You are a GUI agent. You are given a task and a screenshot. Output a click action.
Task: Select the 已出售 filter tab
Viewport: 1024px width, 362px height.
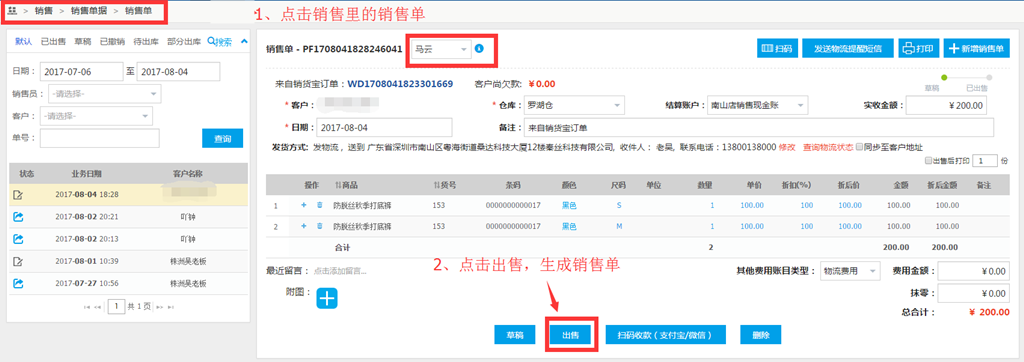53,42
